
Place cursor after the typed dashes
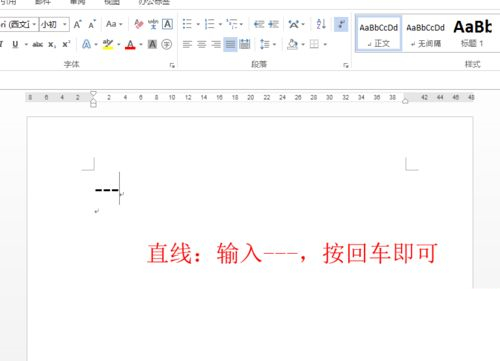120,190
